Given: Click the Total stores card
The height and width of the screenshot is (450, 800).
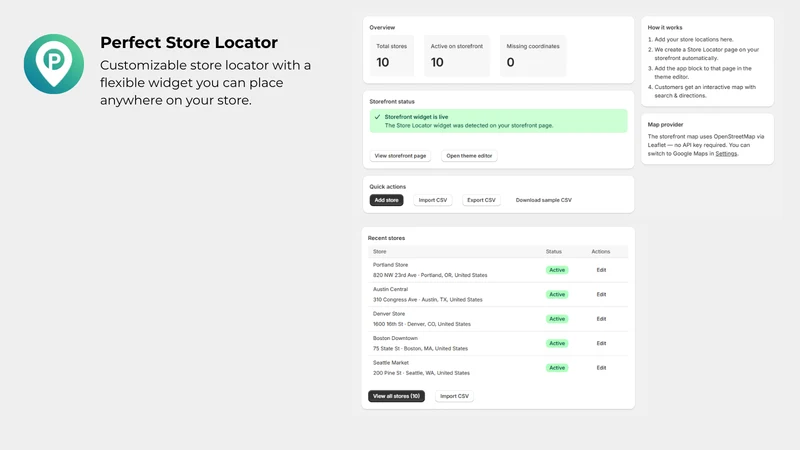Looking at the screenshot, I should coord(391,56).
